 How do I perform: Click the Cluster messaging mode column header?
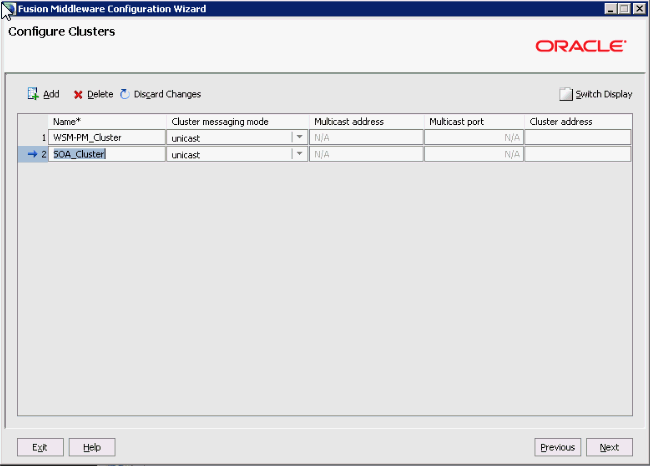(x=238, y=121)
